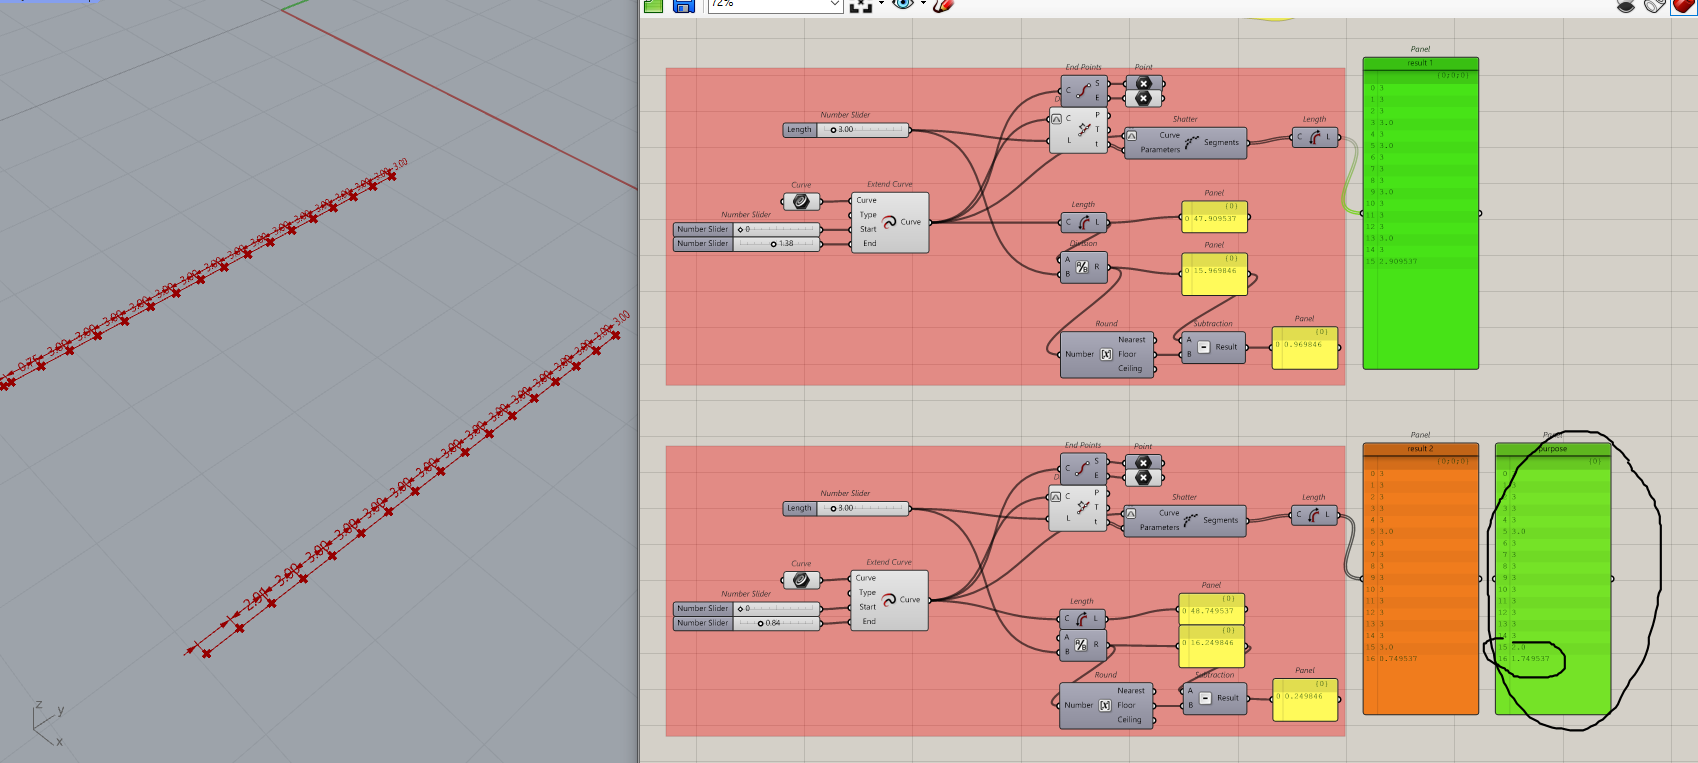
Task: Click the Number Slider set to 1.38
Action: [x=747, y=244]
